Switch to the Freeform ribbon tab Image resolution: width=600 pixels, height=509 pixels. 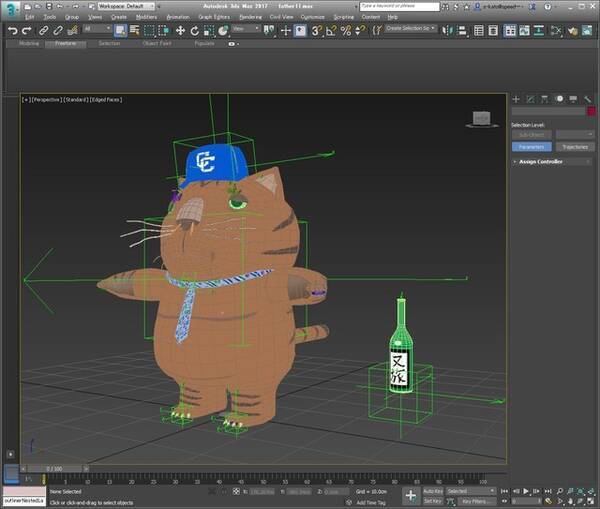pos(66,44)
